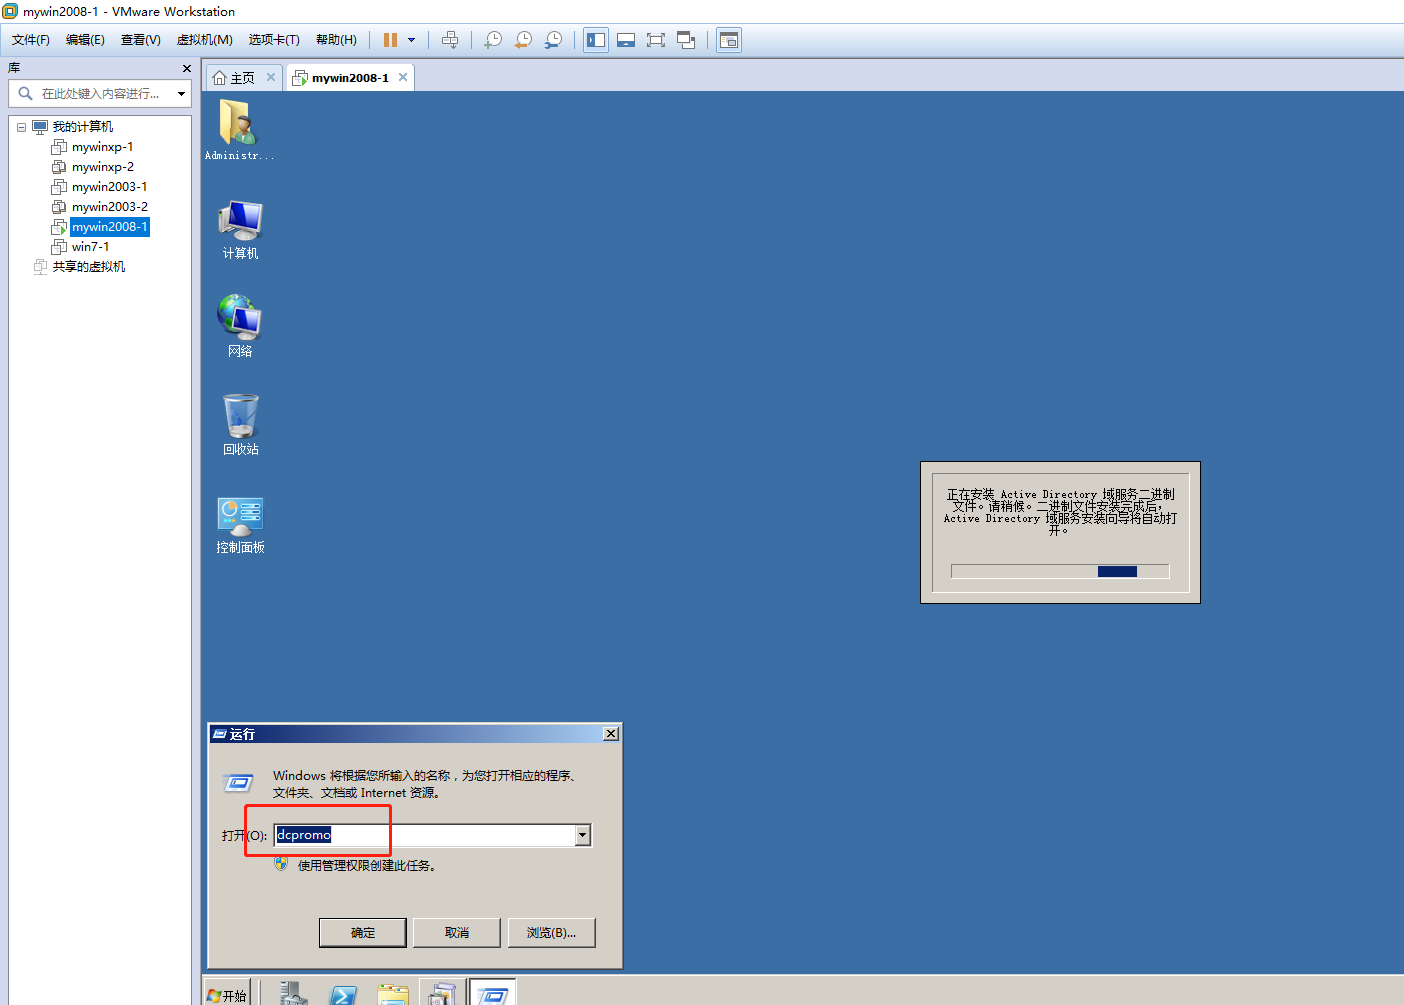Click the VMware Workstation title bar icon
This screenshot has width=1404, height=1005.
[10, 11]
